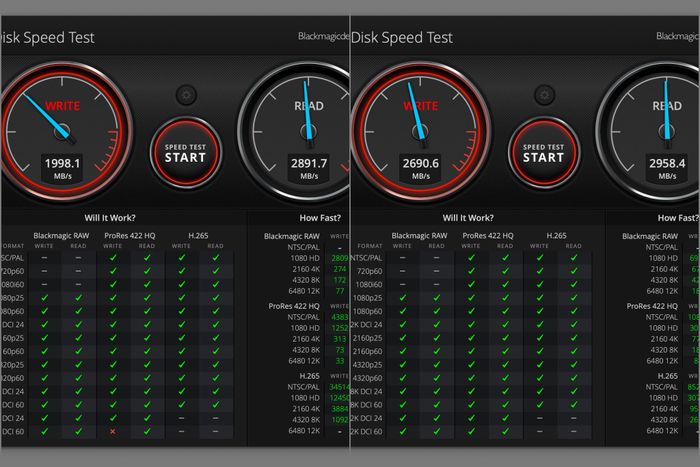Click right window 720p60 ProRes 422 HQ write checkmark
The height and width of the screenshot is (467, 700).
click(x=471, y=271)
